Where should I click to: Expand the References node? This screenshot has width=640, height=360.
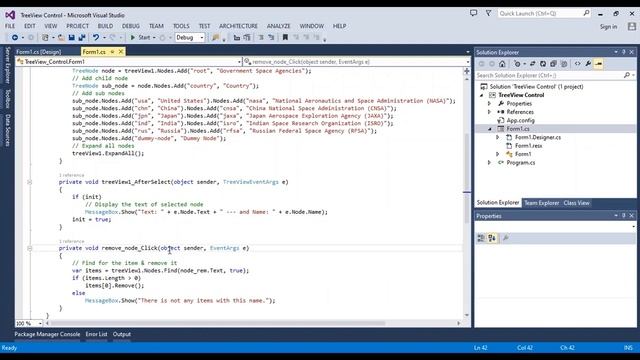[489, 112]
